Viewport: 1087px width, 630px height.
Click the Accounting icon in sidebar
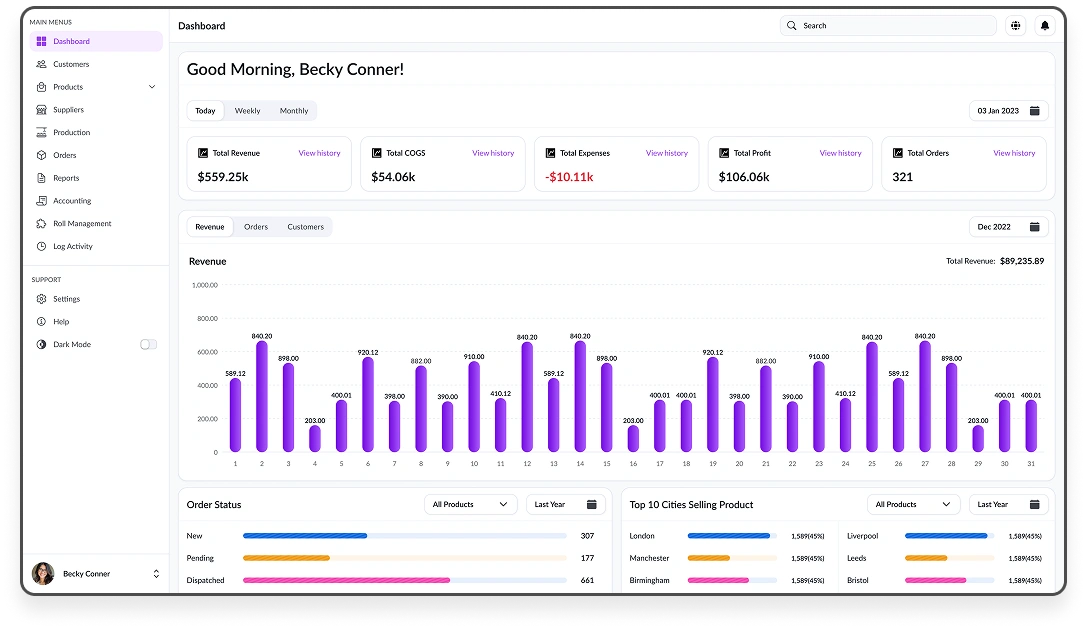point(42,201)
